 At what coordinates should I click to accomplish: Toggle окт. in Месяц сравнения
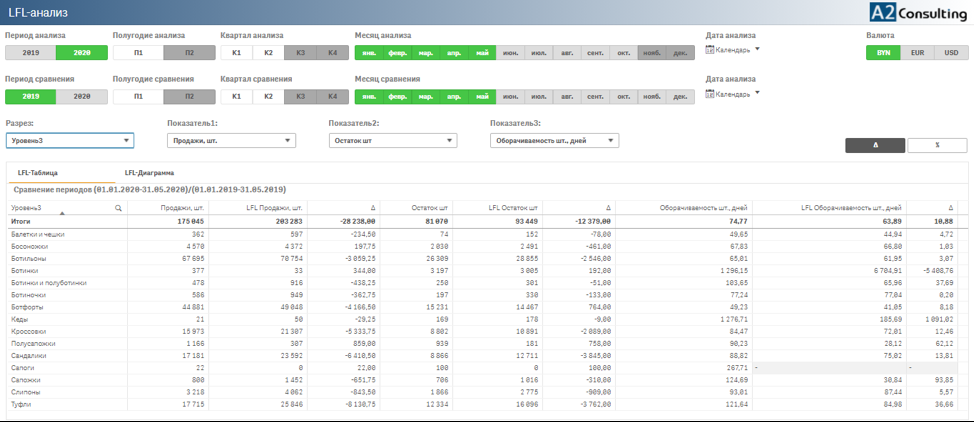tap(624, 97)
